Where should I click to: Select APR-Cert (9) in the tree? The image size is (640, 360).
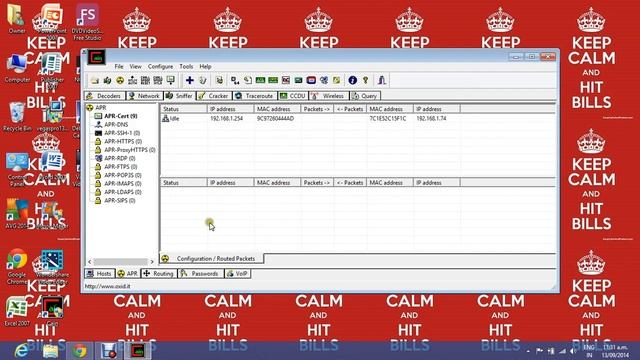click(116, 116)
